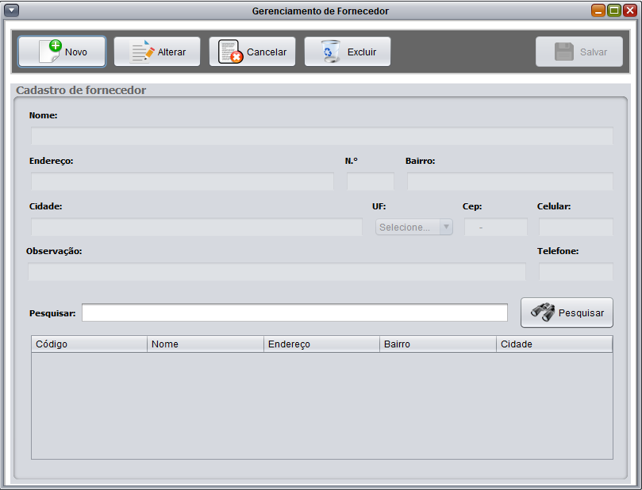Sort table by Código column header
642x490 pixels.
coord(89,344)
